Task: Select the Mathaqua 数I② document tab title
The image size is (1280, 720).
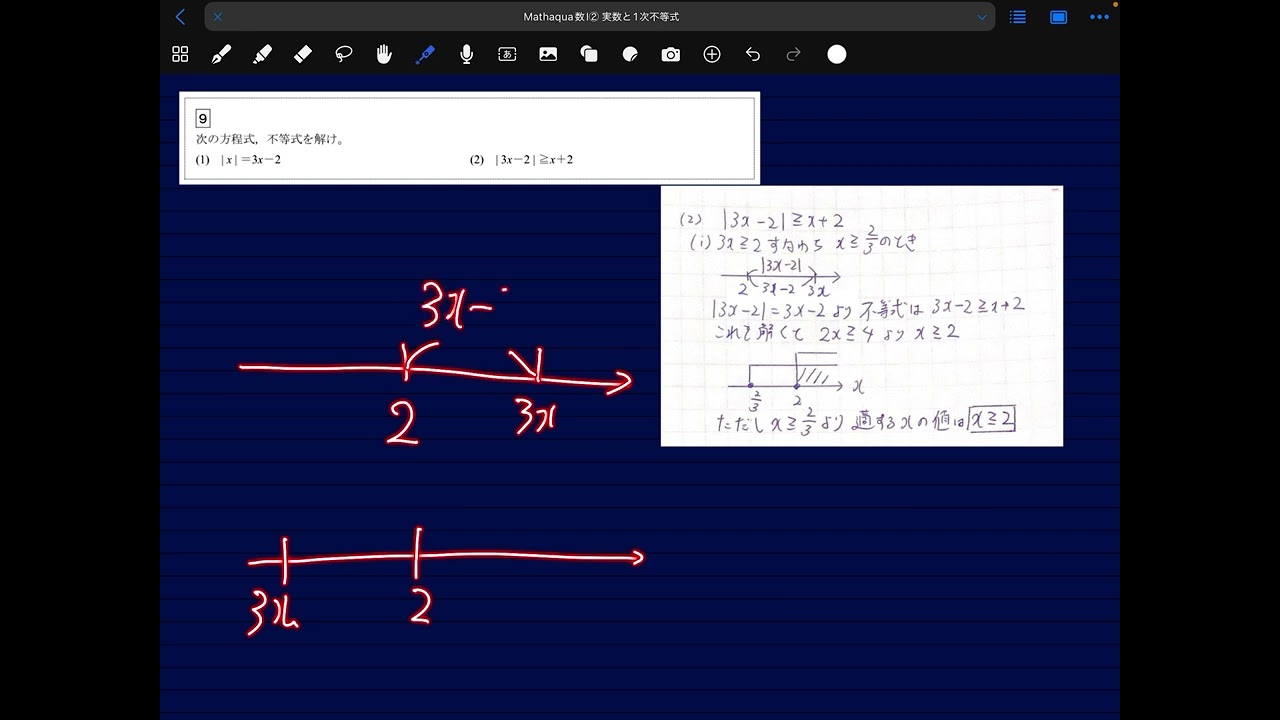Action: coord(601,17)
